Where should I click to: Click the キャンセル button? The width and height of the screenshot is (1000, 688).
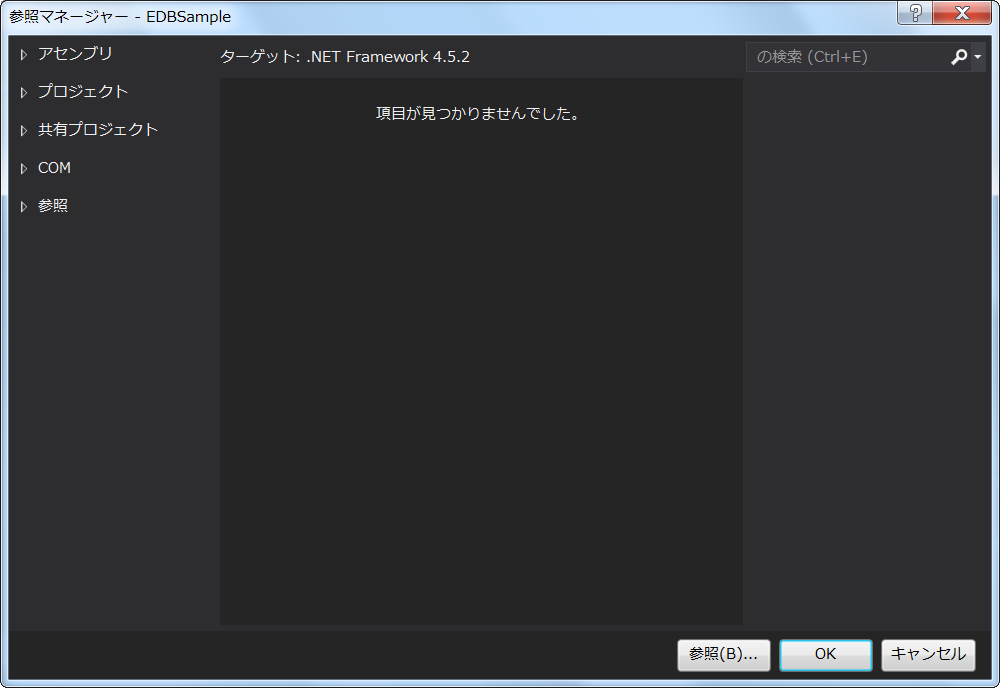[928, 654]
